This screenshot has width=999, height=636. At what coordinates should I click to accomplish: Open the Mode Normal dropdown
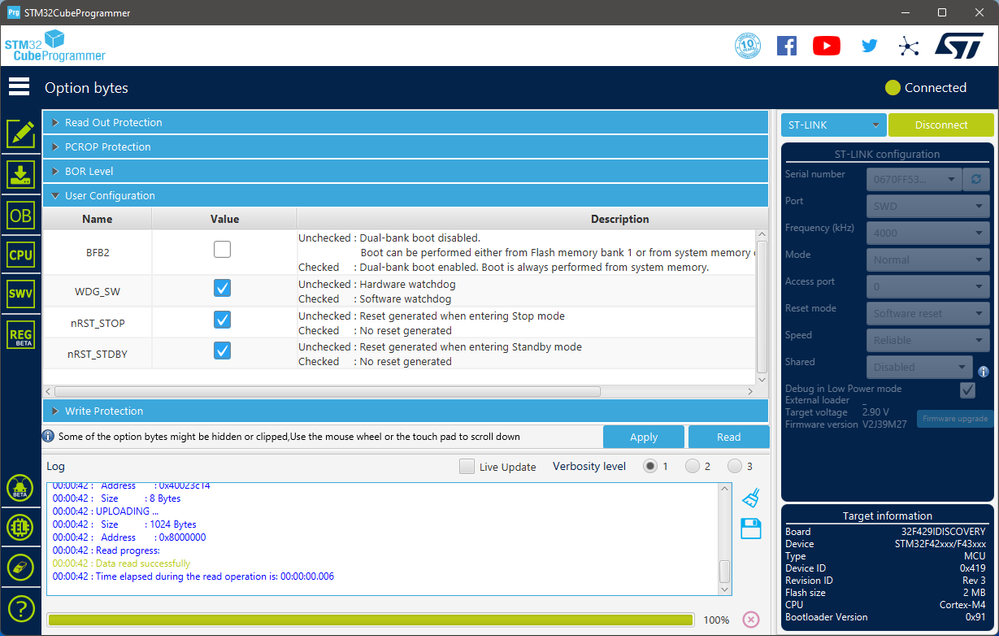928,260
